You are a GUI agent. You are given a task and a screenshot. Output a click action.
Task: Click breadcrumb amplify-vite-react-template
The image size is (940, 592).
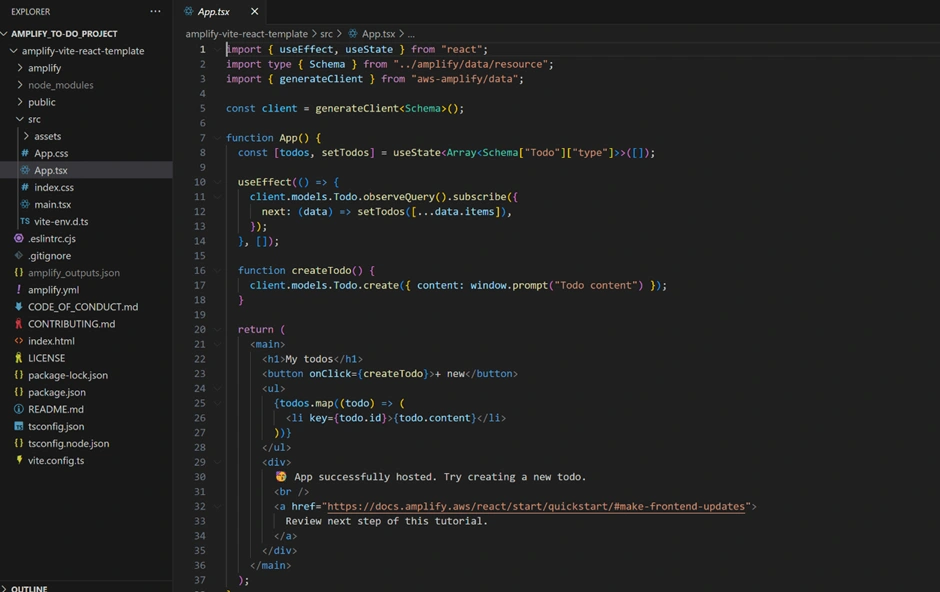pos(246,34)
